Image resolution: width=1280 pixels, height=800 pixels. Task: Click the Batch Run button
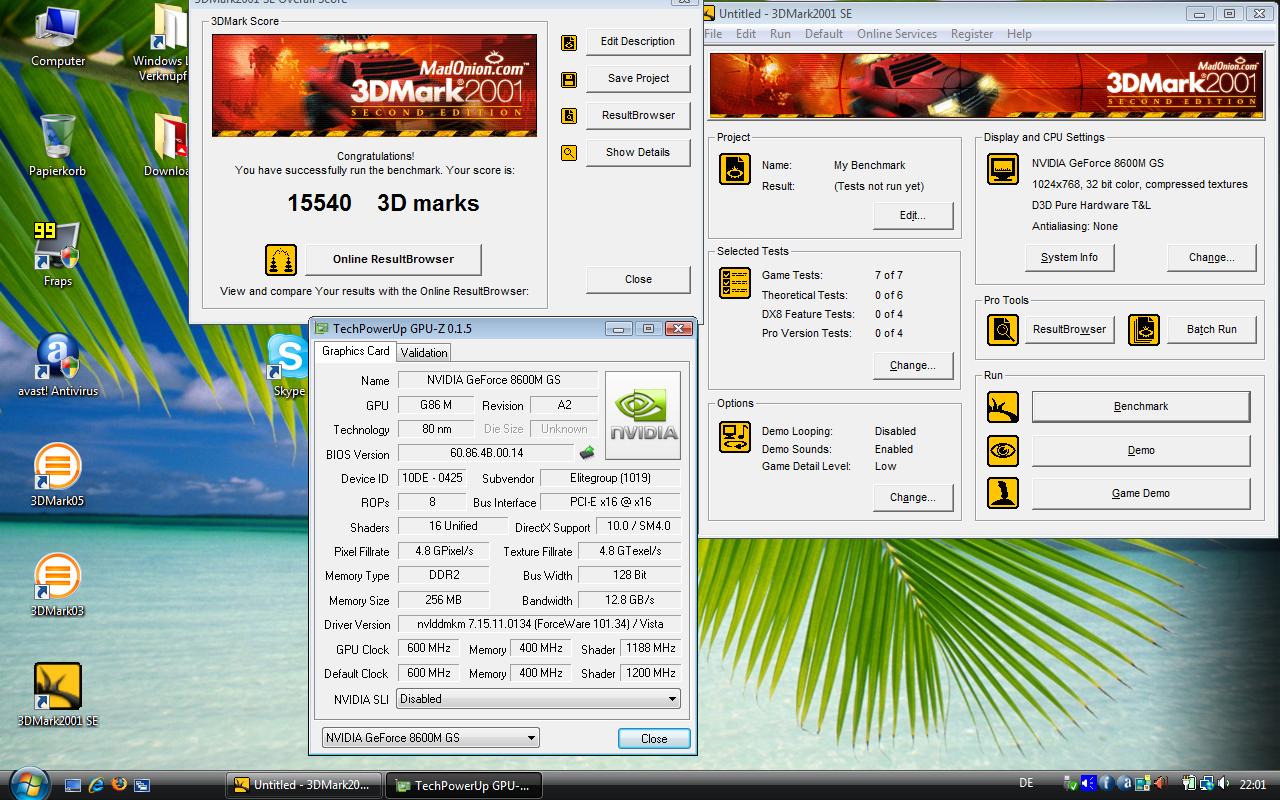(1211, 330)
